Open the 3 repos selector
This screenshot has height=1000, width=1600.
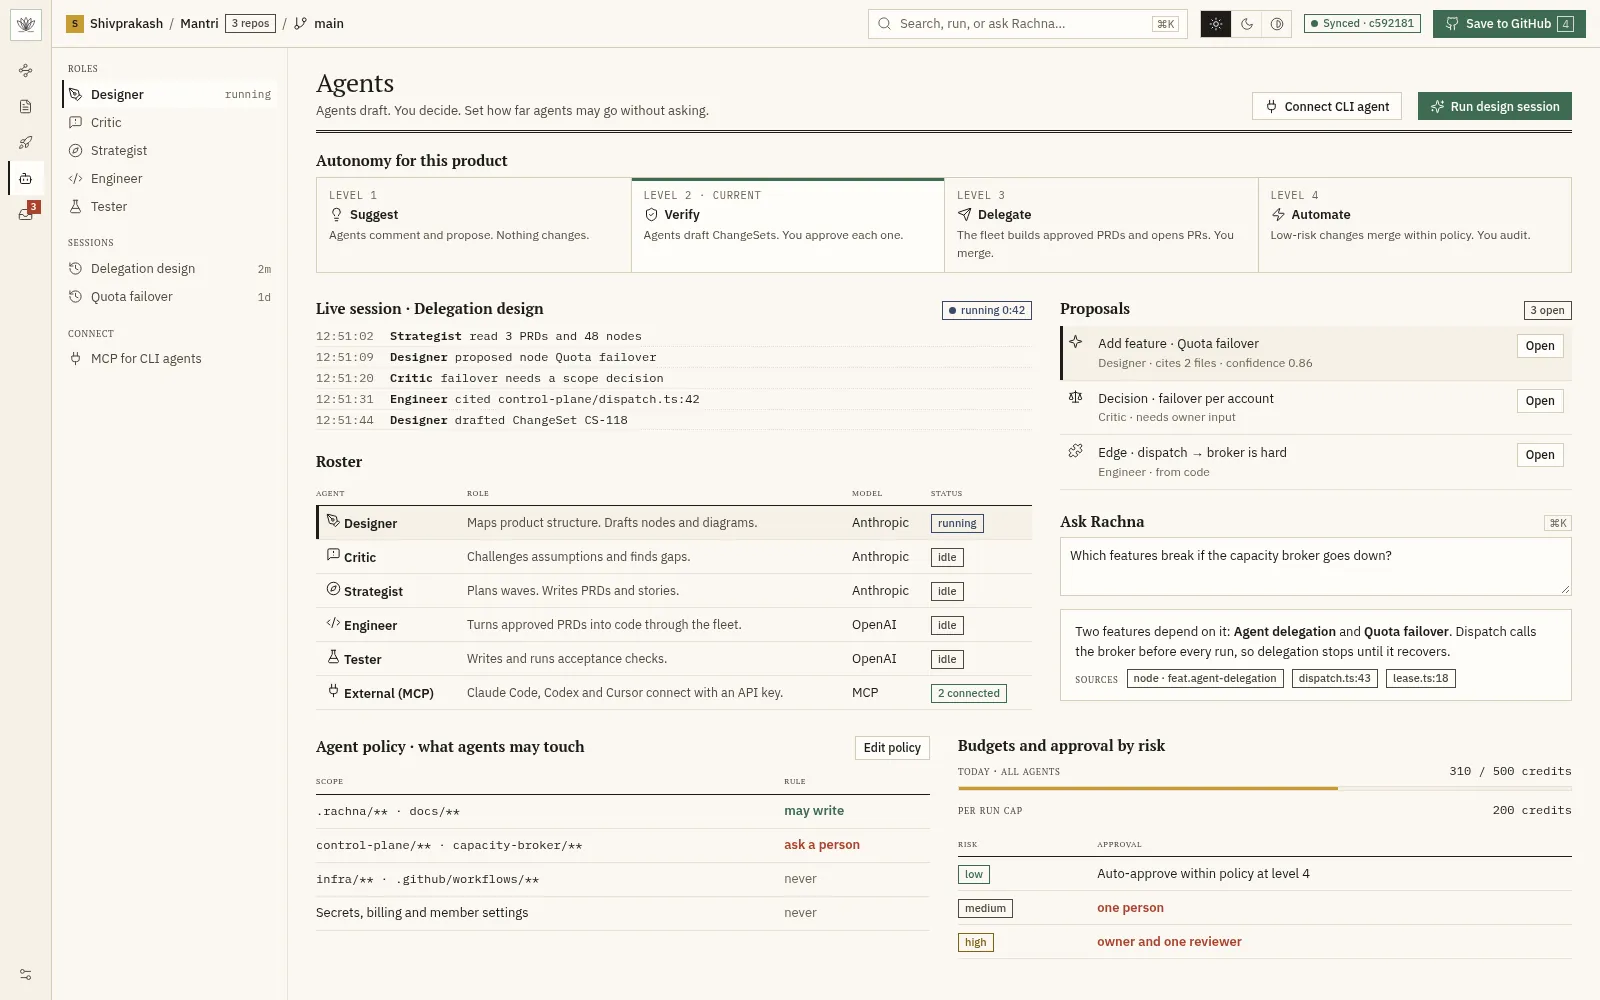click(x=250, y=24)
